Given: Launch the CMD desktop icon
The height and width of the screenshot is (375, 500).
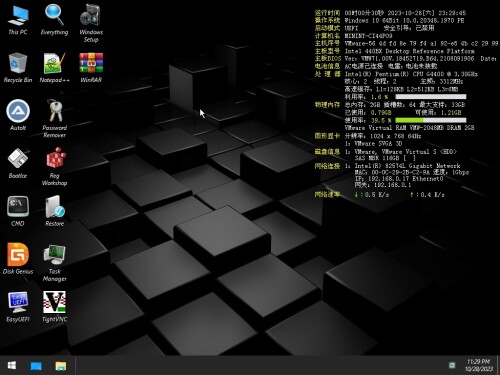Looking at the screenshot, I should pyautogui.click(x=18, y=211).
